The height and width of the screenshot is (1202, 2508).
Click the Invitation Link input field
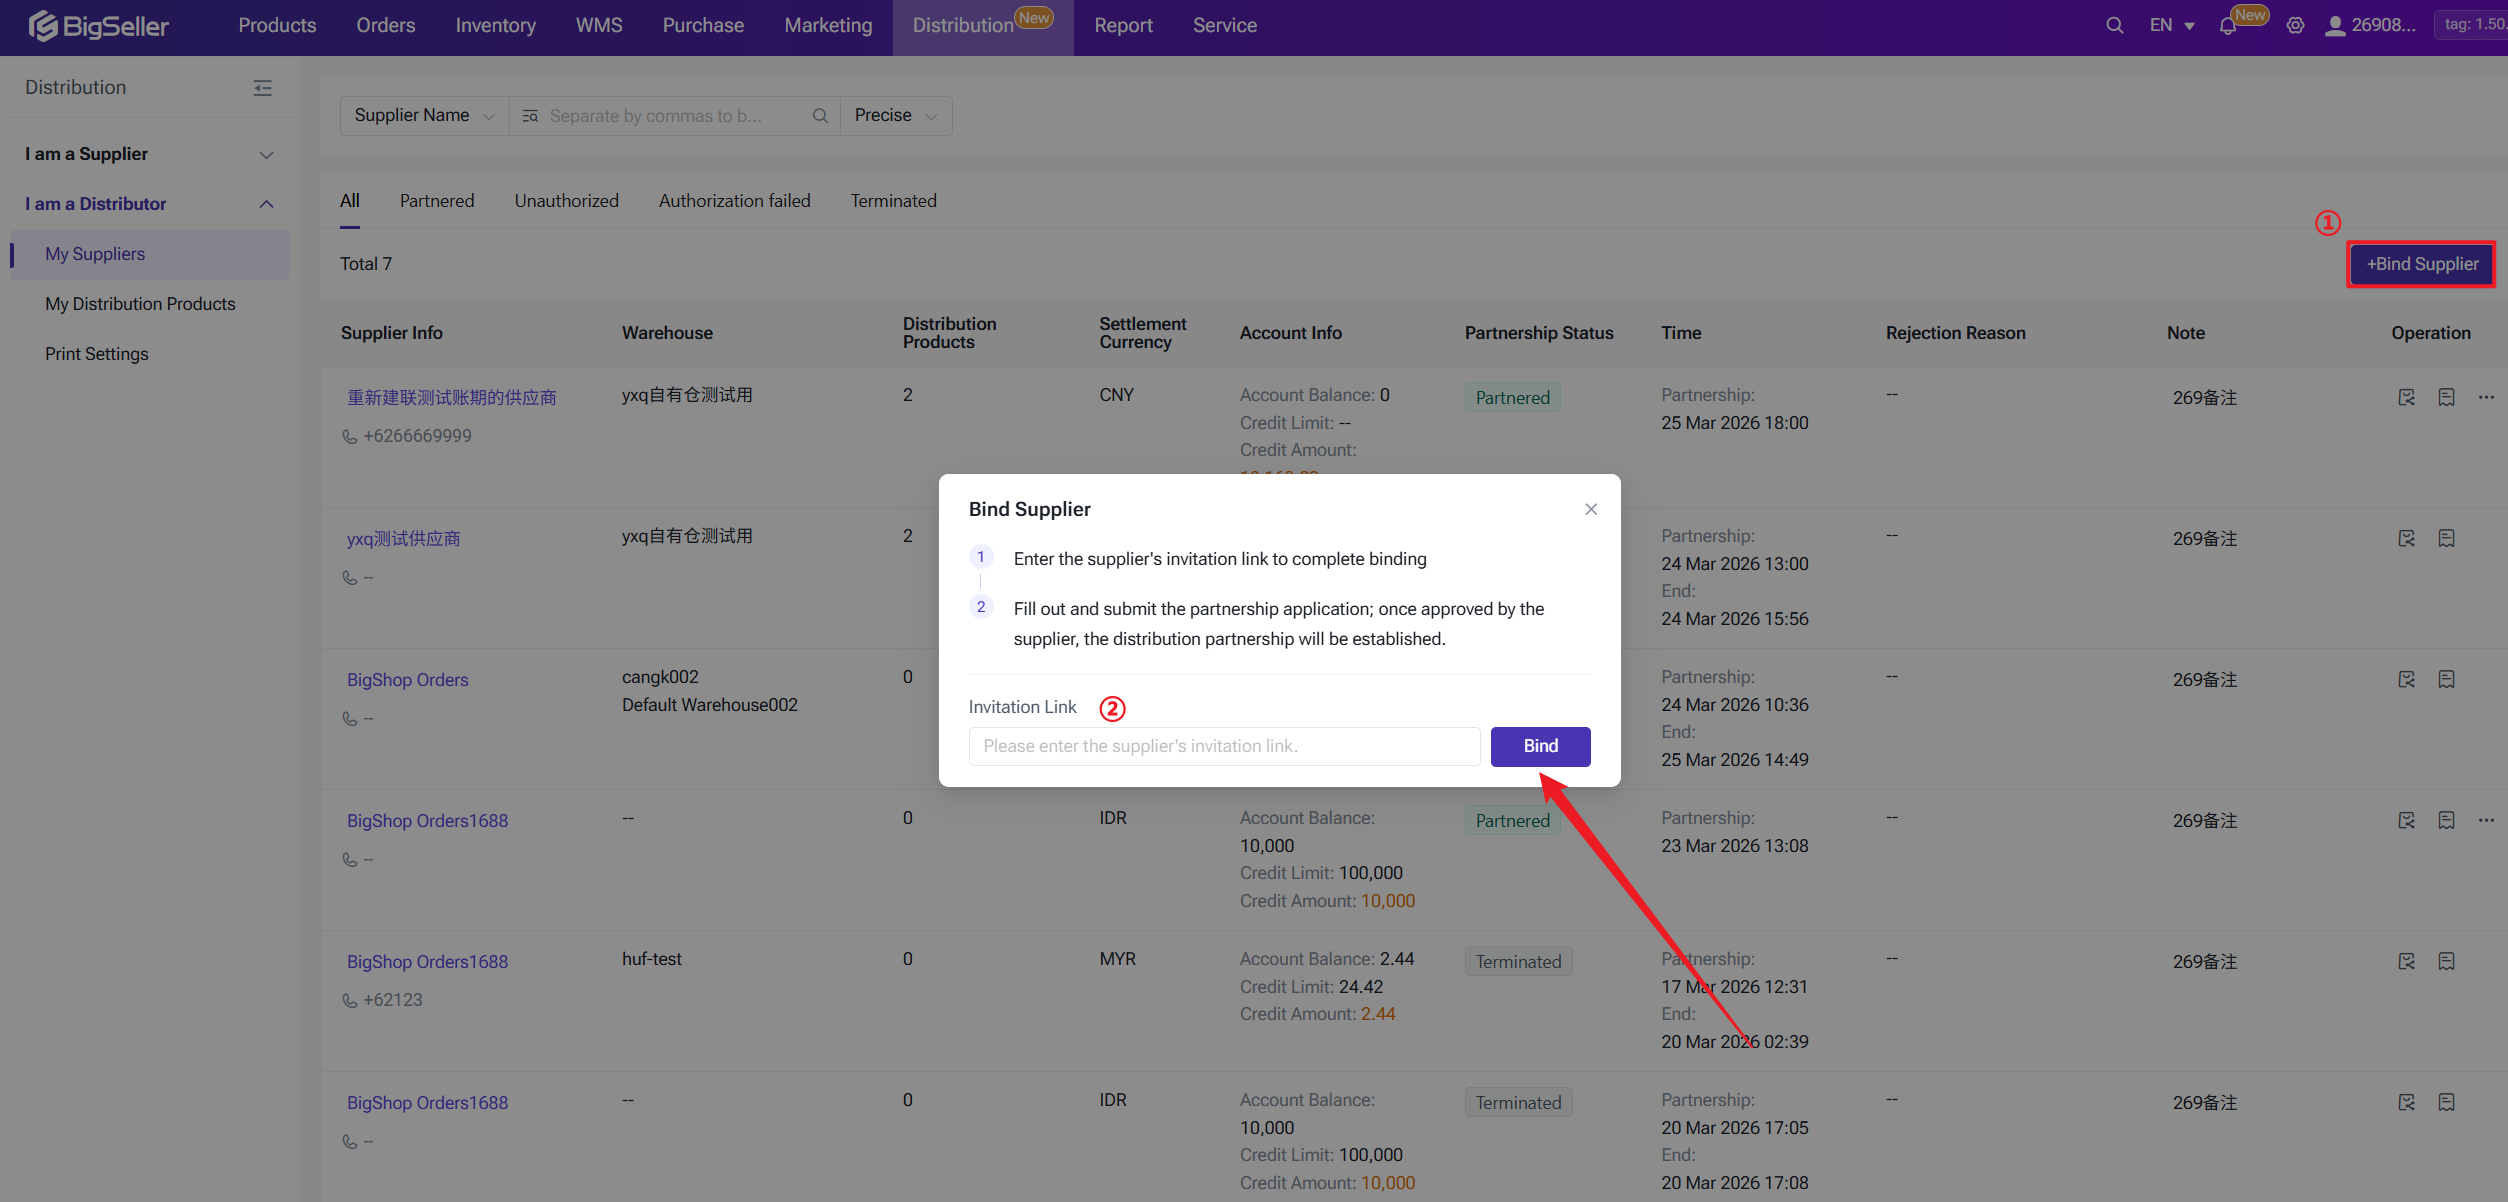(1223, 746)
